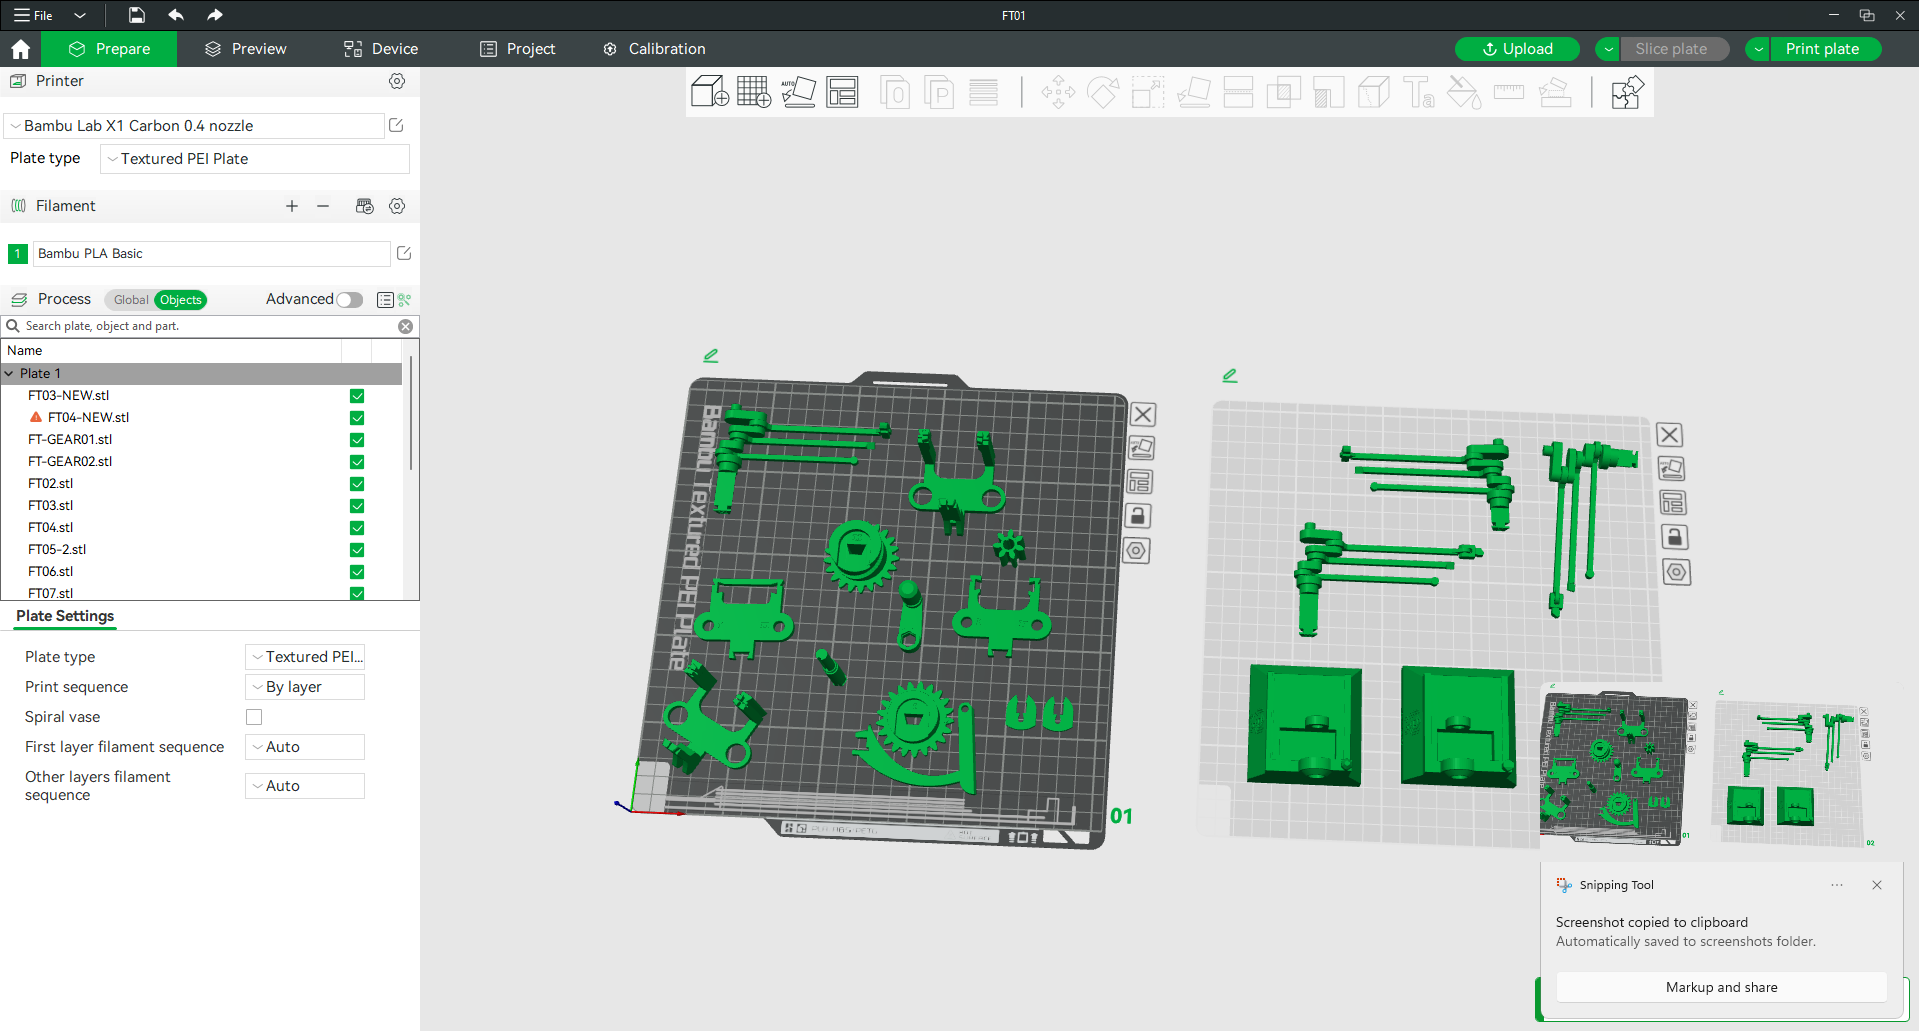Select the Support painting tool
The height and width of the screenshot is (1031, 1919).
tap(1328, 92)
